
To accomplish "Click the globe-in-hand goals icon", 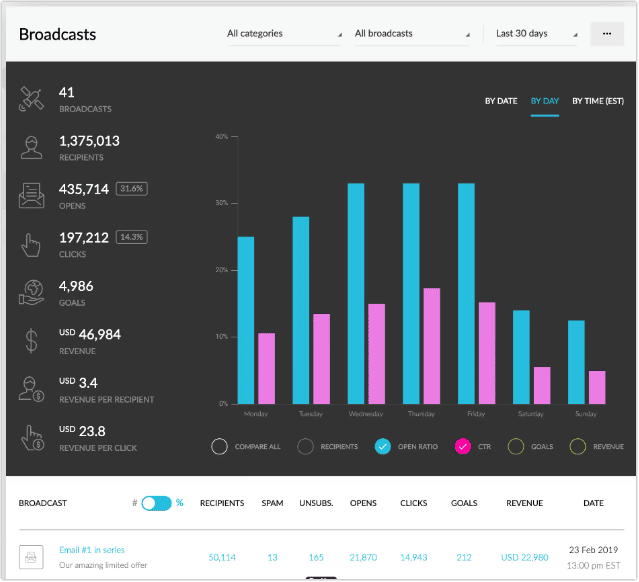I will [31, 293].
